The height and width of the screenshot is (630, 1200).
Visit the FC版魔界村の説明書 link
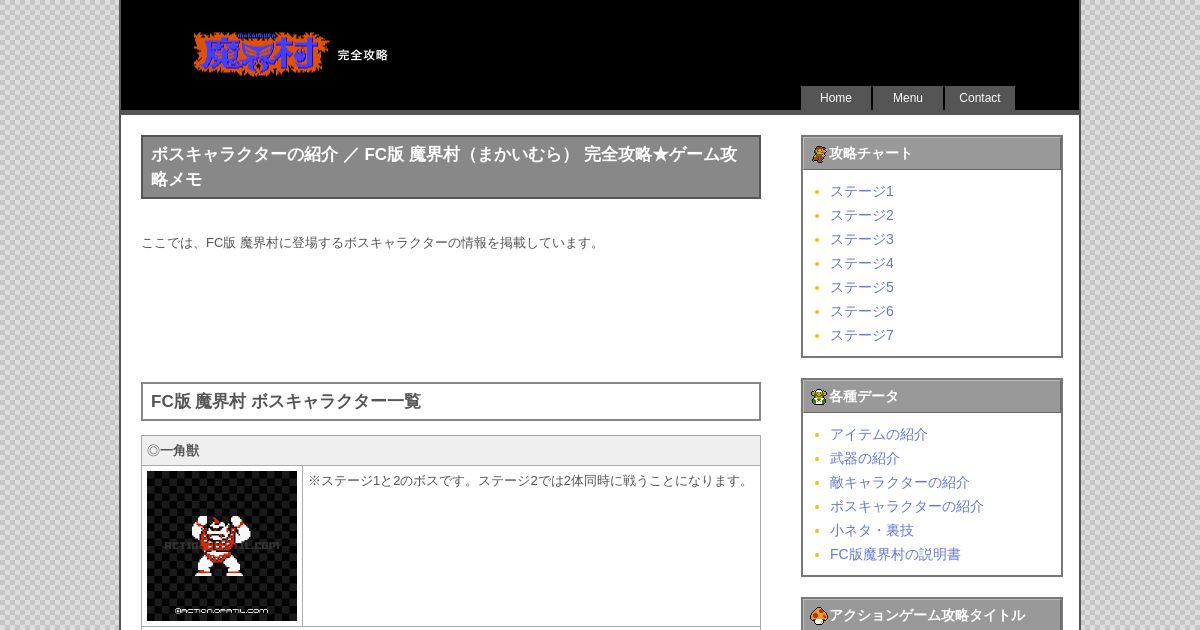[895, 554]
